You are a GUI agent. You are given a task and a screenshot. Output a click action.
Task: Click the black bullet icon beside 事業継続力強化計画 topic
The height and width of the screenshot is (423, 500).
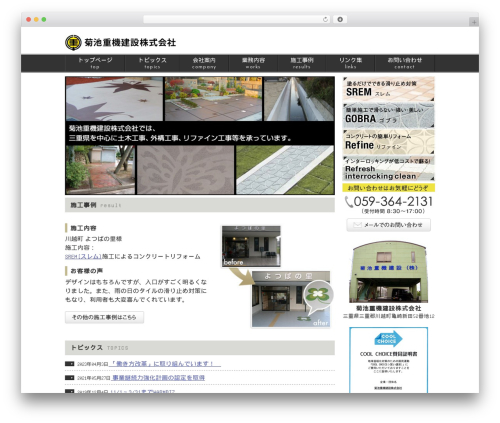pyautogui.click(x=70, y=378)
